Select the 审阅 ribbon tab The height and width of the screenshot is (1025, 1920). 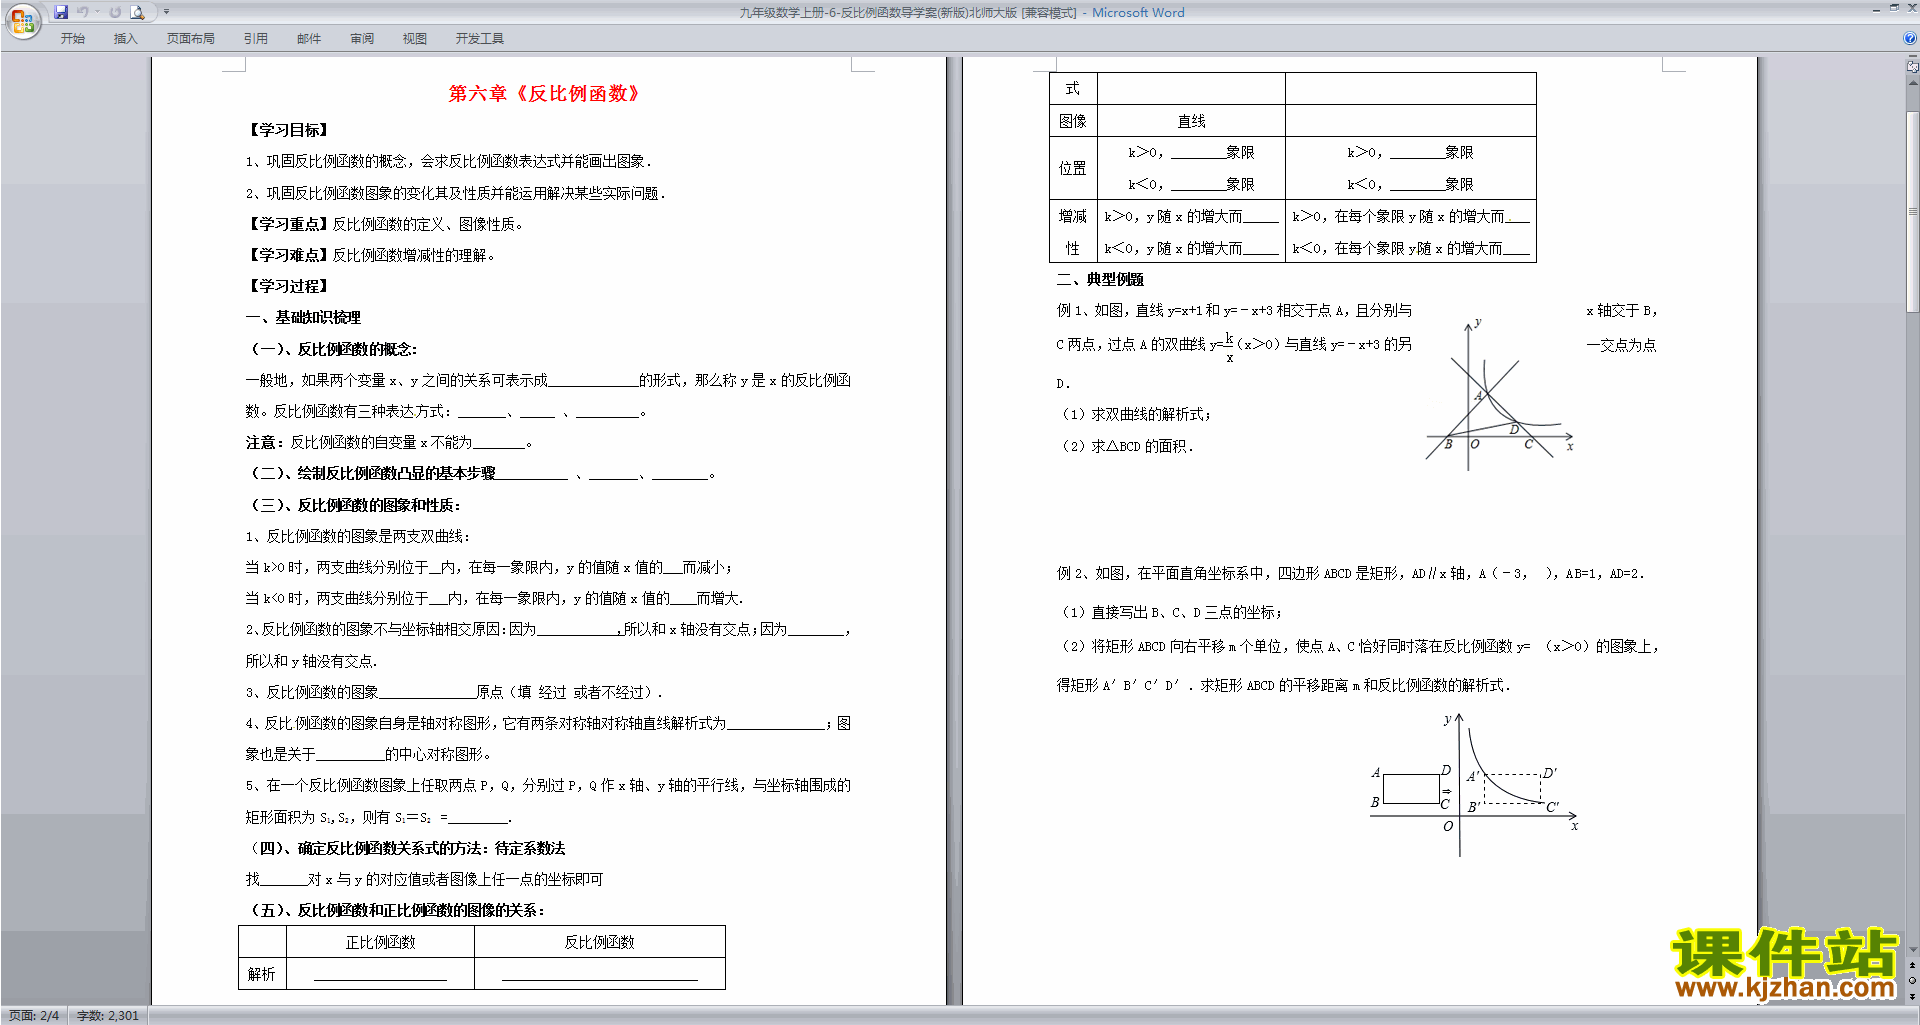pyautogui.click(x=362, y=38)
